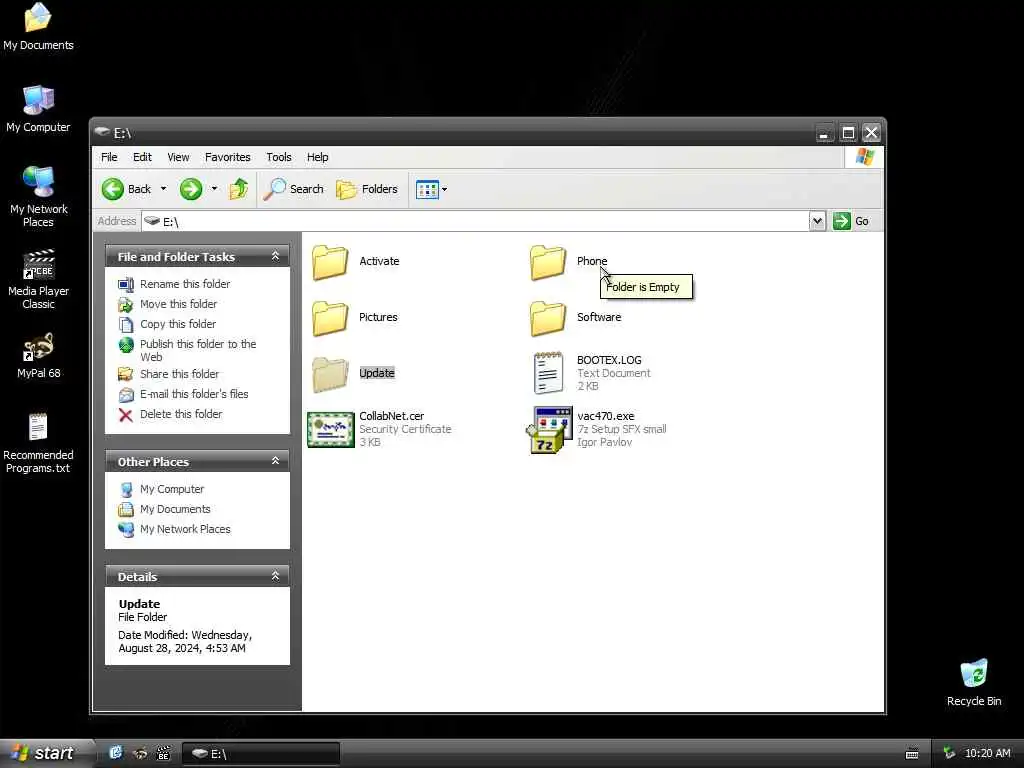
Task: Open the Views icon in toolbar
Action: click(x=427, y=189)
